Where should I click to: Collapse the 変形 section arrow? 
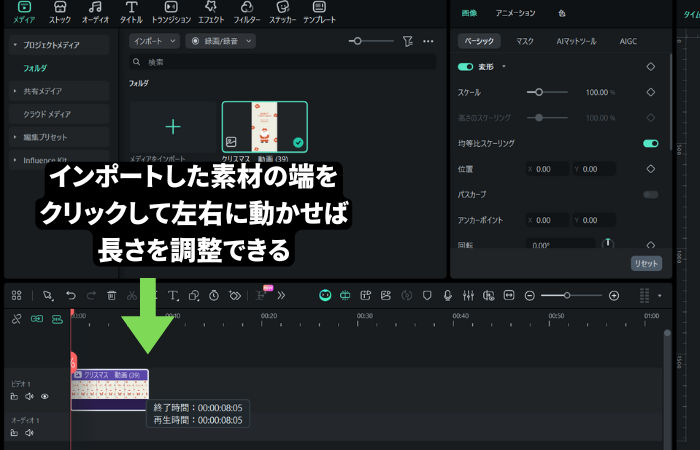click(x=504, y=67)
